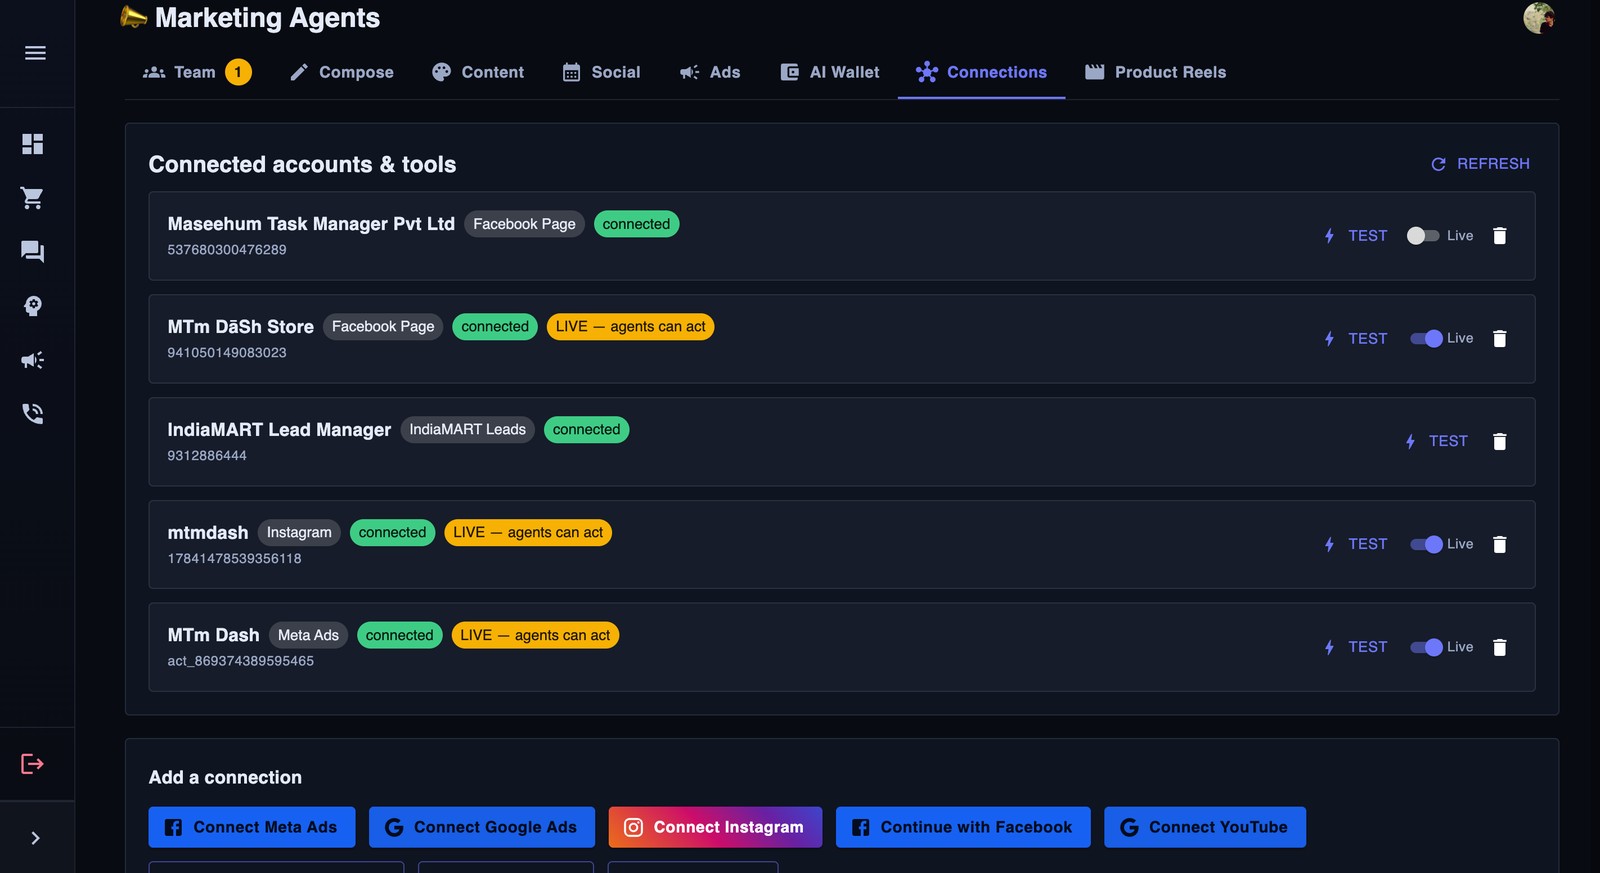This screenshot has width=1600, height=873.
Task: Test the Maseehum Task Manager connection
Action: tap(1356, 236)
